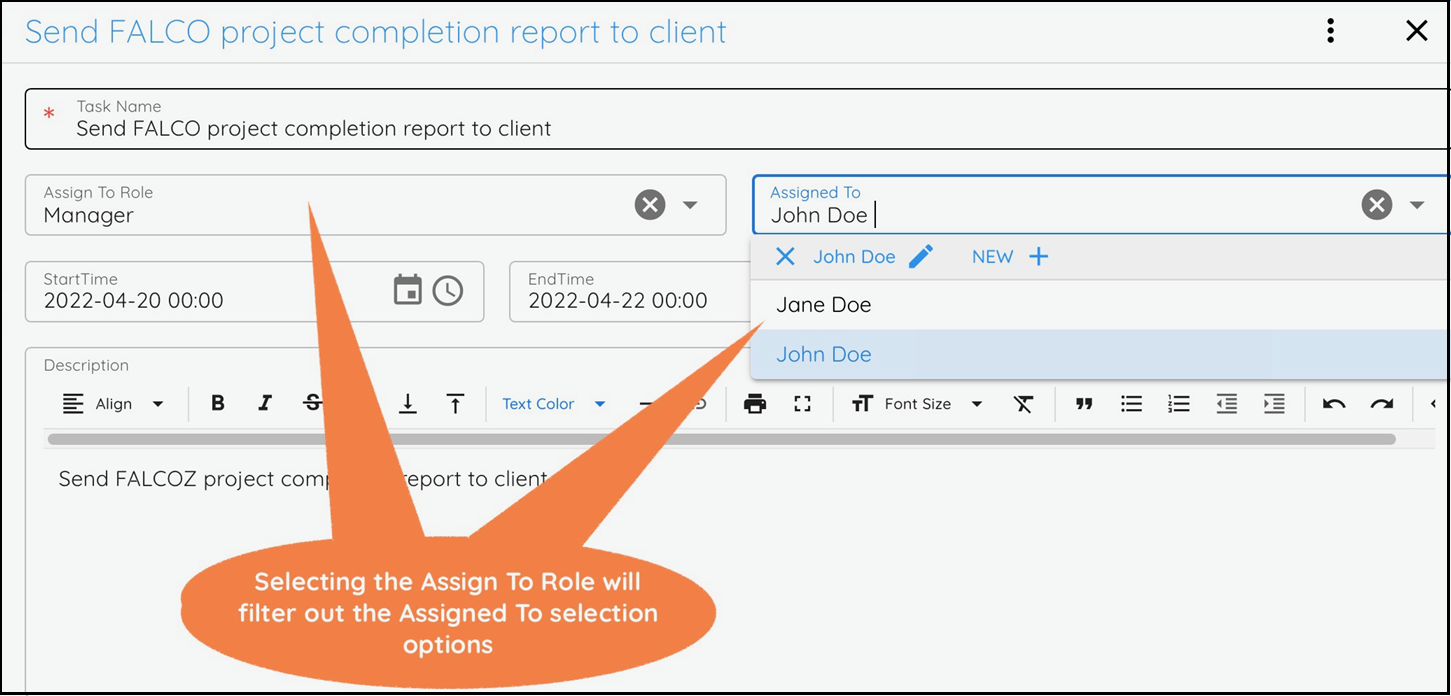Select John Doe option in dropdown list
Screen dimensions: 1451x696
(x=824, y=355)
